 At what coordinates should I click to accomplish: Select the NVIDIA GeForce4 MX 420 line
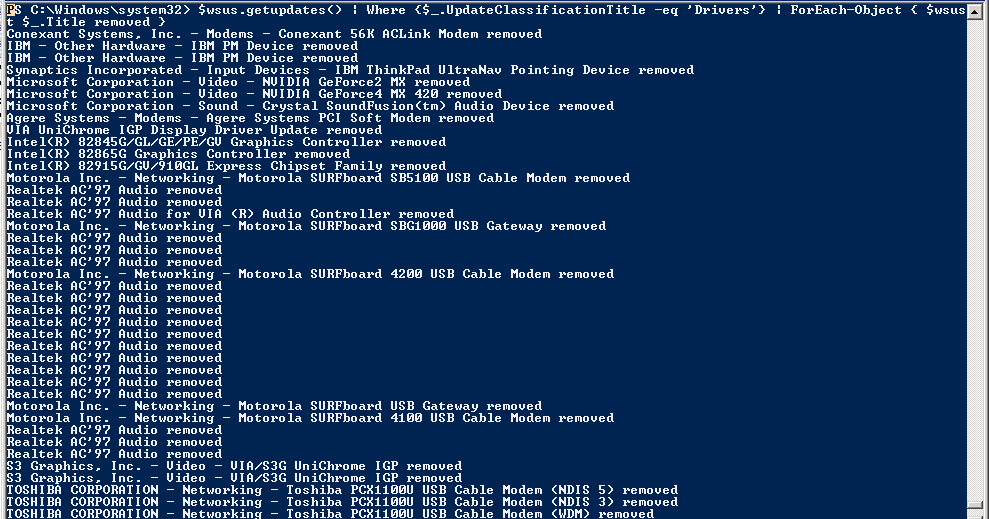click(x=254, y=94)
